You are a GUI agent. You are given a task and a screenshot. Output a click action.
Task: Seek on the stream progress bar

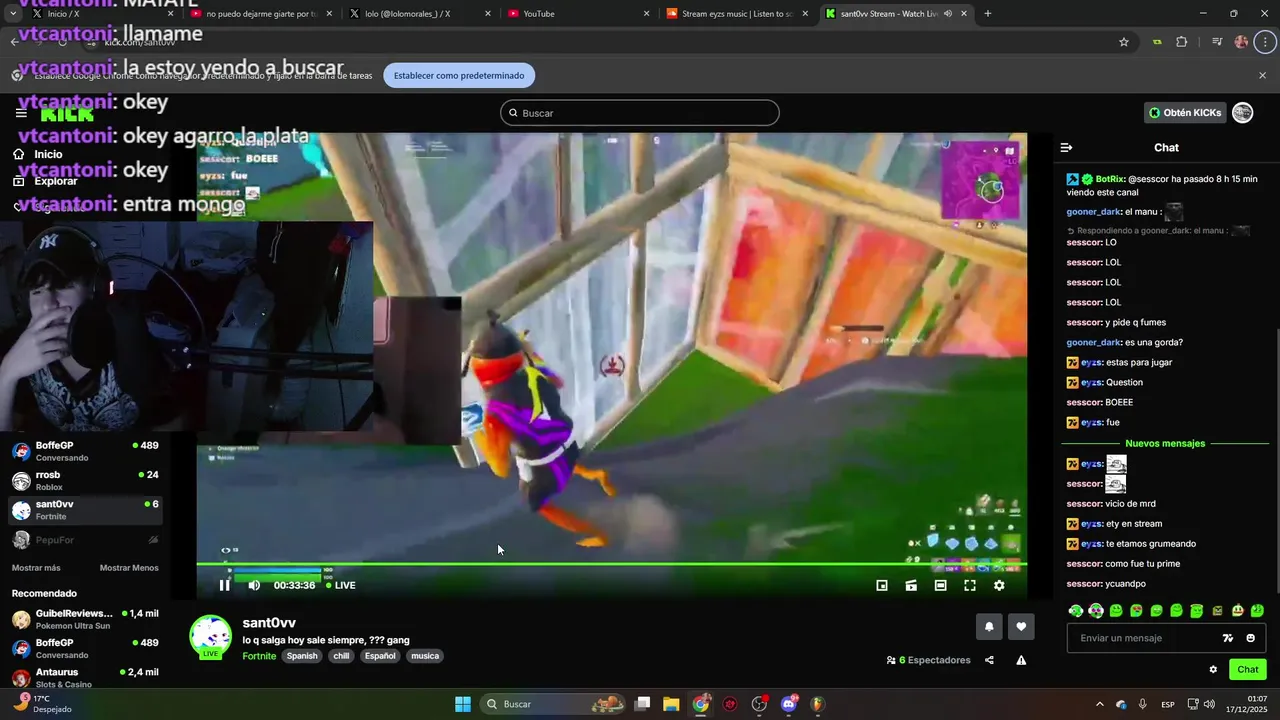click(611, 564)
